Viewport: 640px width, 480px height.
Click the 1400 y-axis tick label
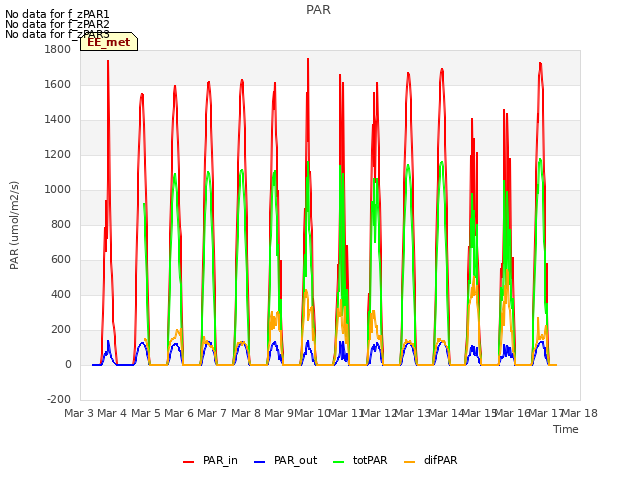pyautogui.click(x=58, y=120)
